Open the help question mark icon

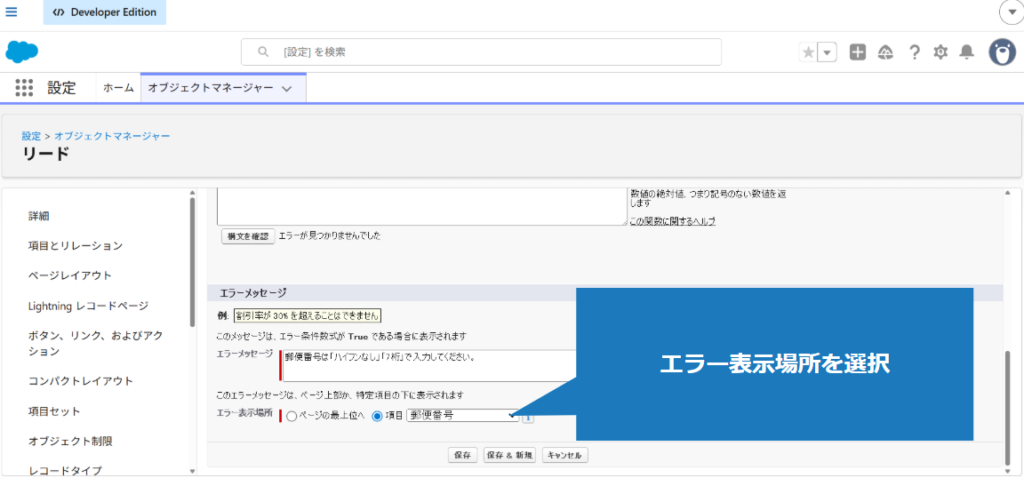(x=913, y=53)
